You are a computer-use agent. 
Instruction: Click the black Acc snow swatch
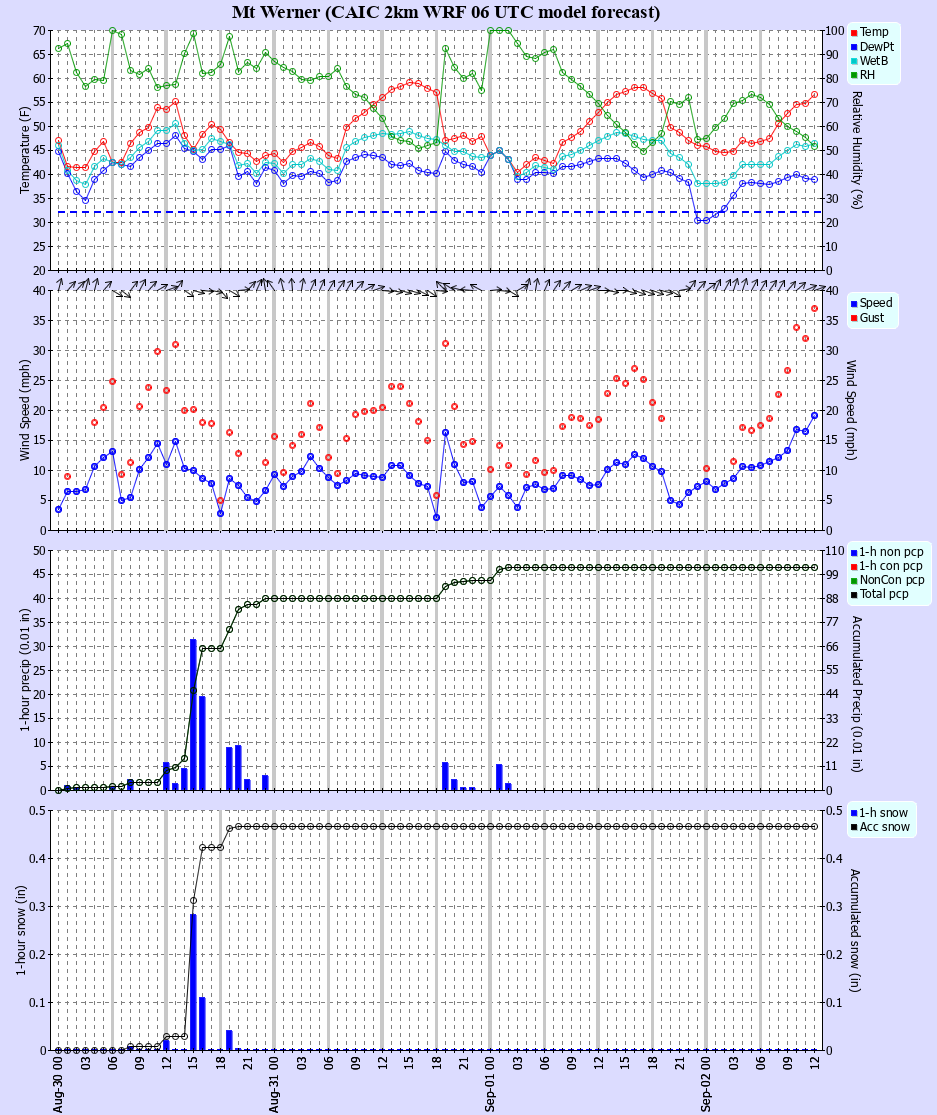(x=854, y=828)
